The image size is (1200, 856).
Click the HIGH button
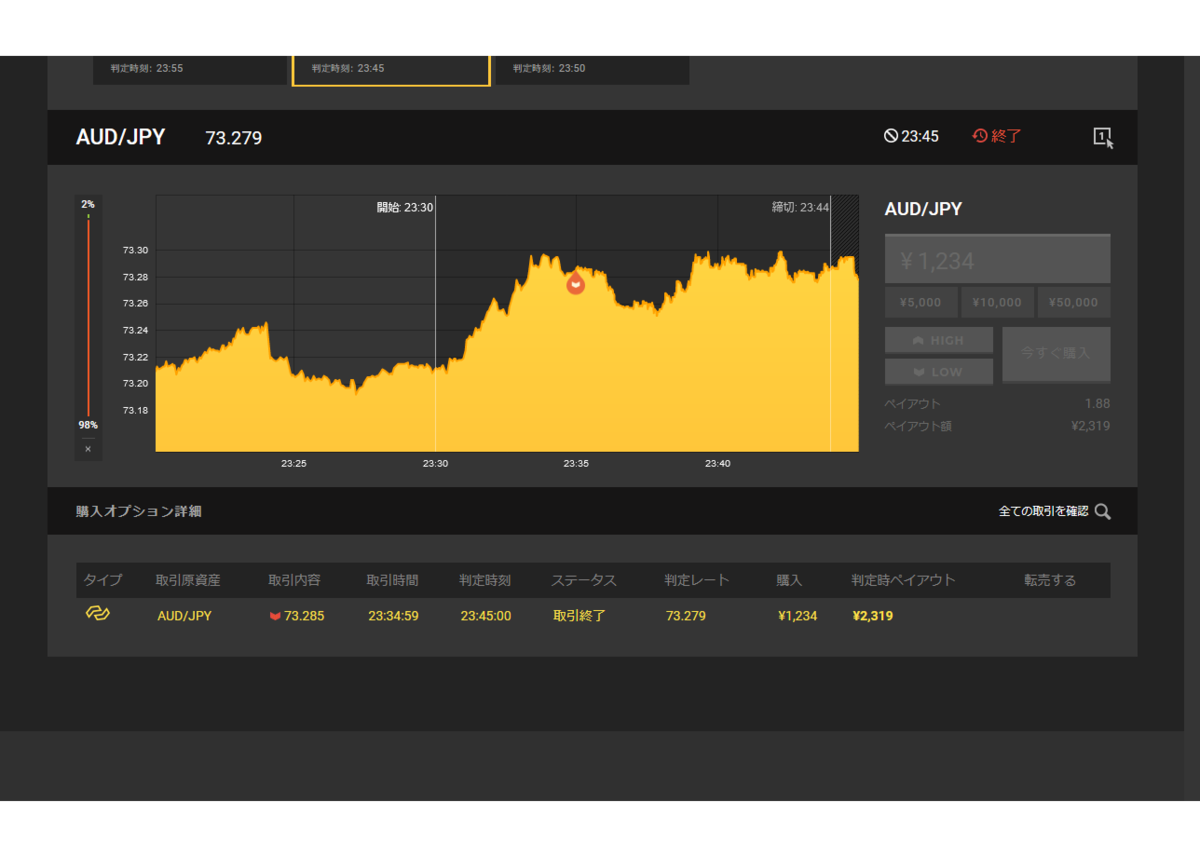[x=939, y=340]
